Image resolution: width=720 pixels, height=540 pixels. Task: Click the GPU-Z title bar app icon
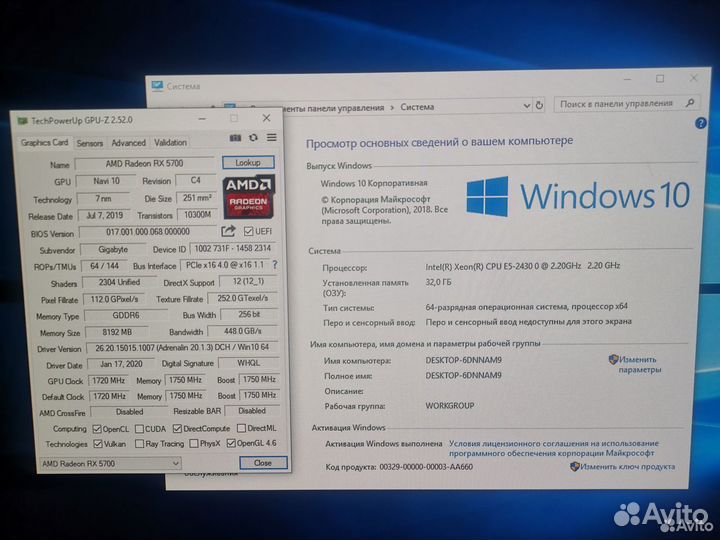coord(22,121)
